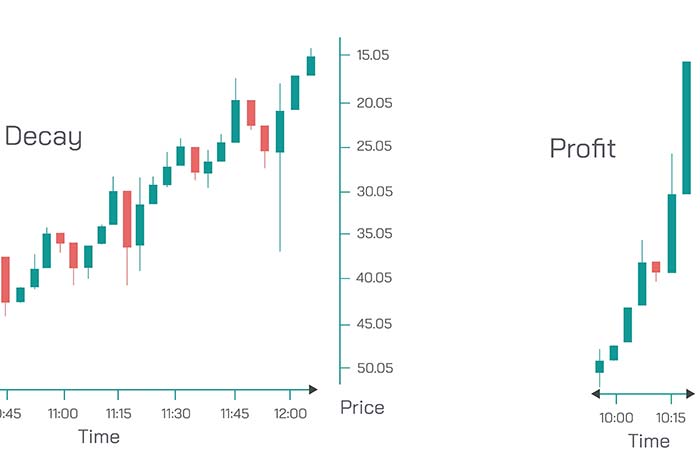Select the large red candle above 11:15

pos(127,219)
